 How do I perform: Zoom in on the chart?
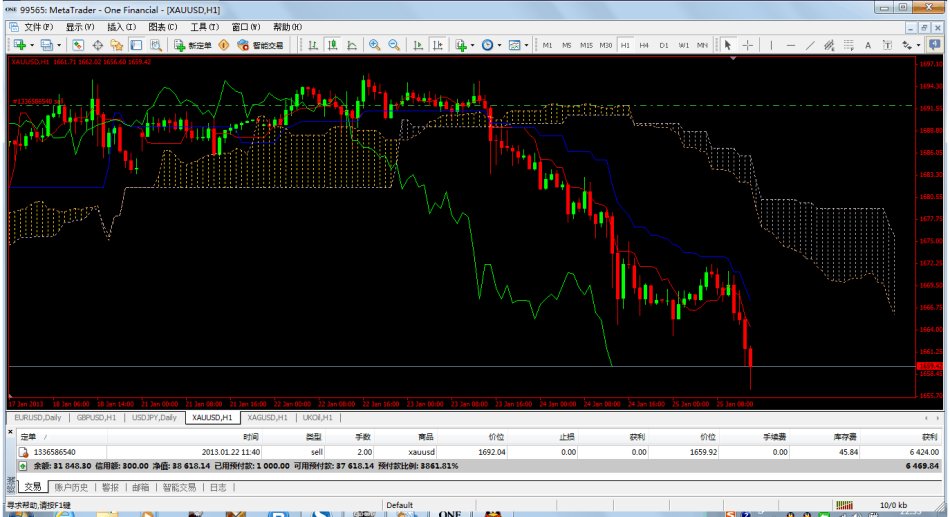click(375, 45)
